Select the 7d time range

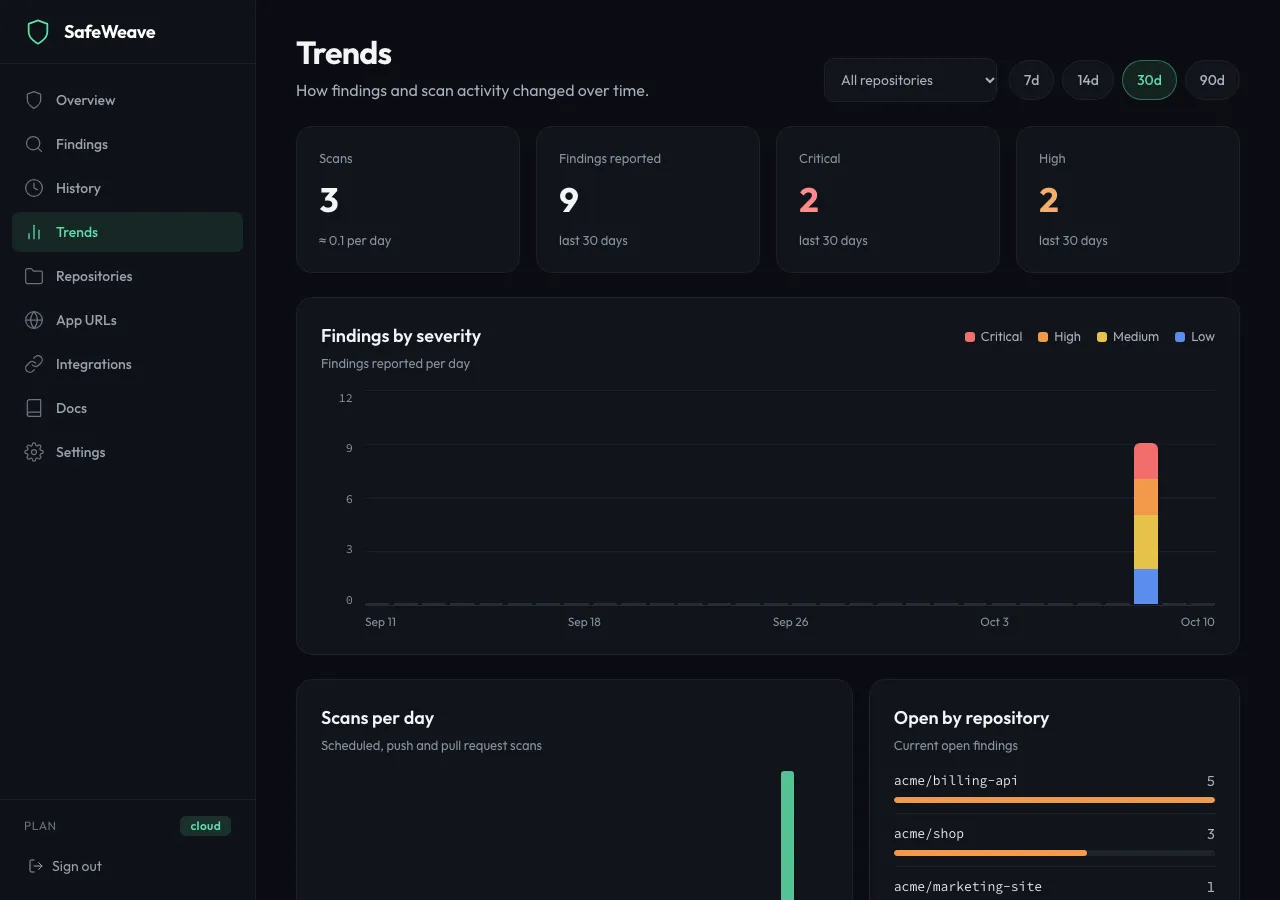click(1031, 80)
